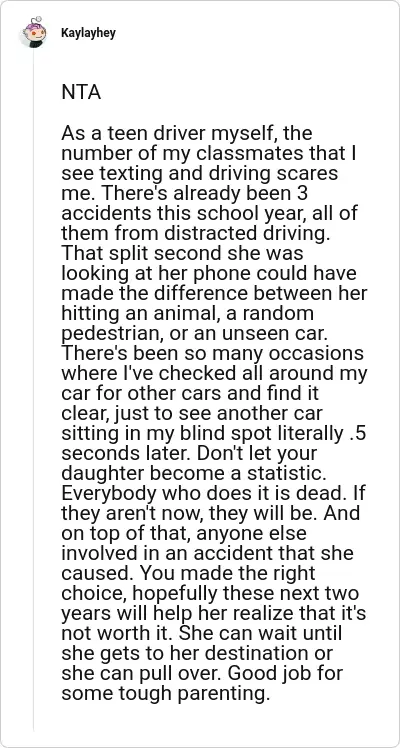Select the NTA verdict text

(x=81, y=93)
